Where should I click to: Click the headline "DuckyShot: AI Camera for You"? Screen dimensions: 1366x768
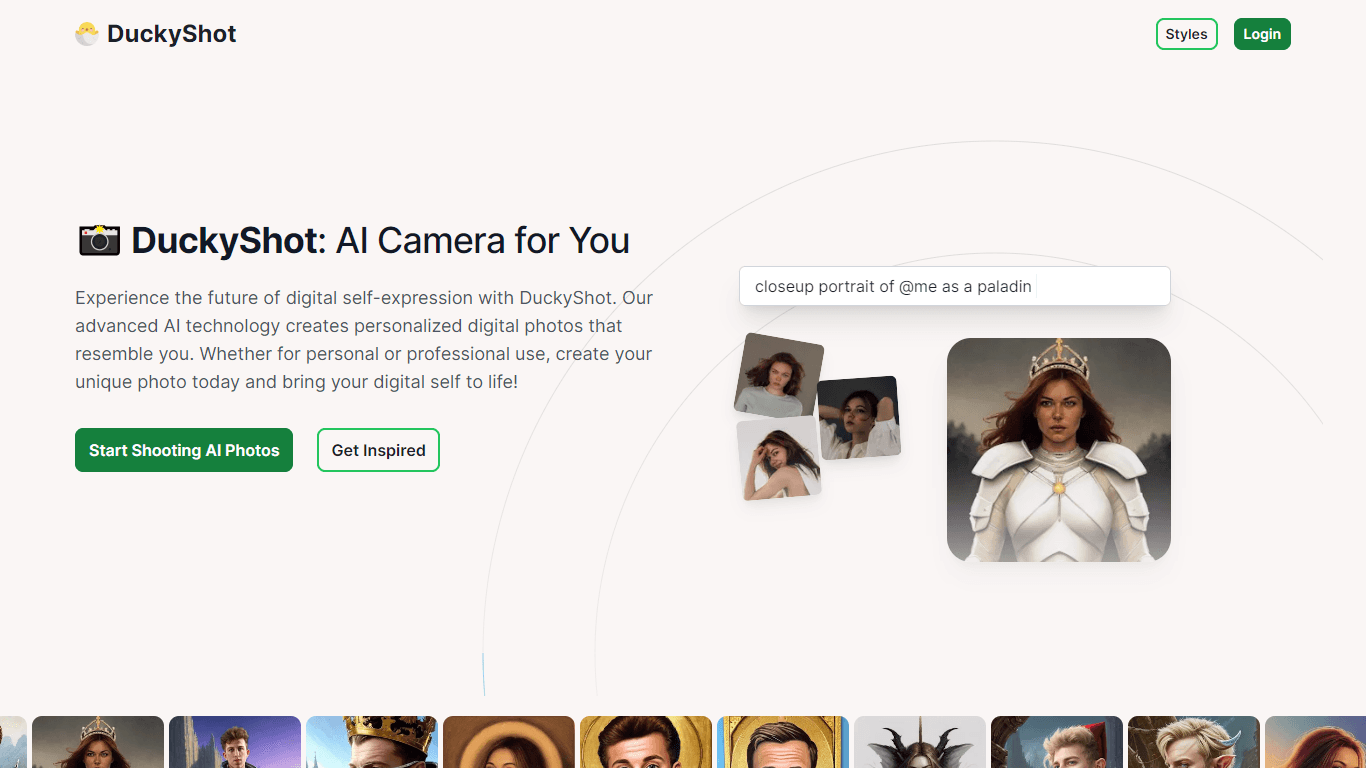(x=354, y=240)
